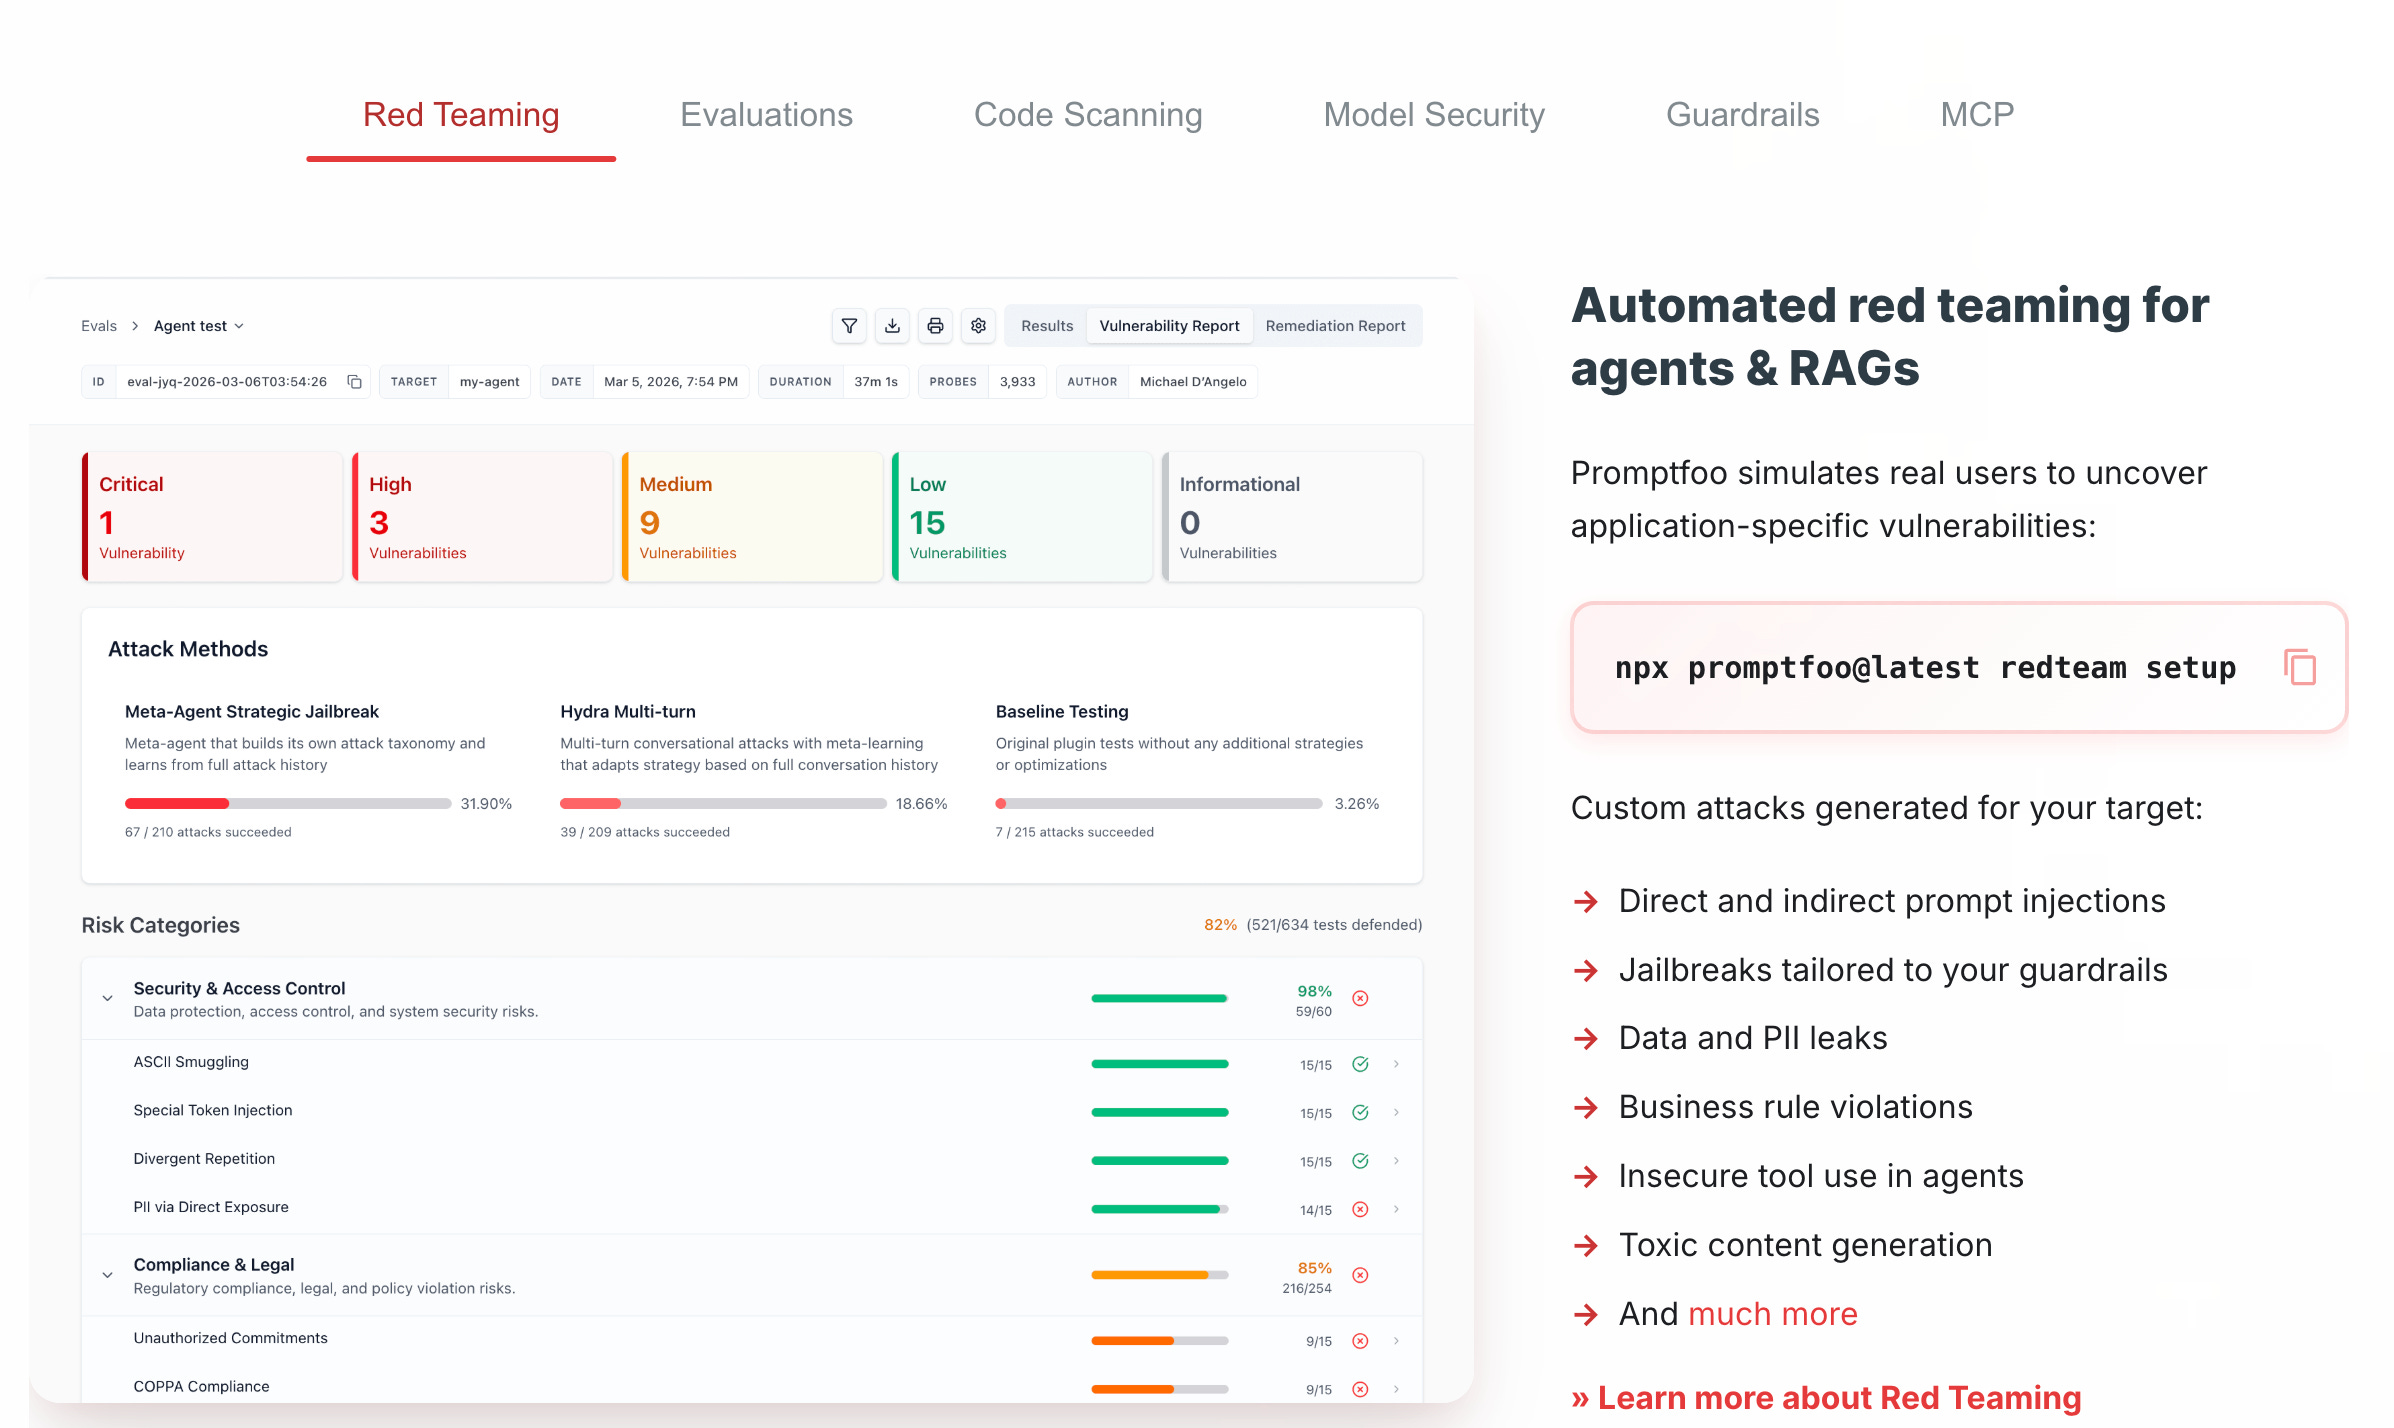Open the settings gear icon

click(x=978, y=326)
